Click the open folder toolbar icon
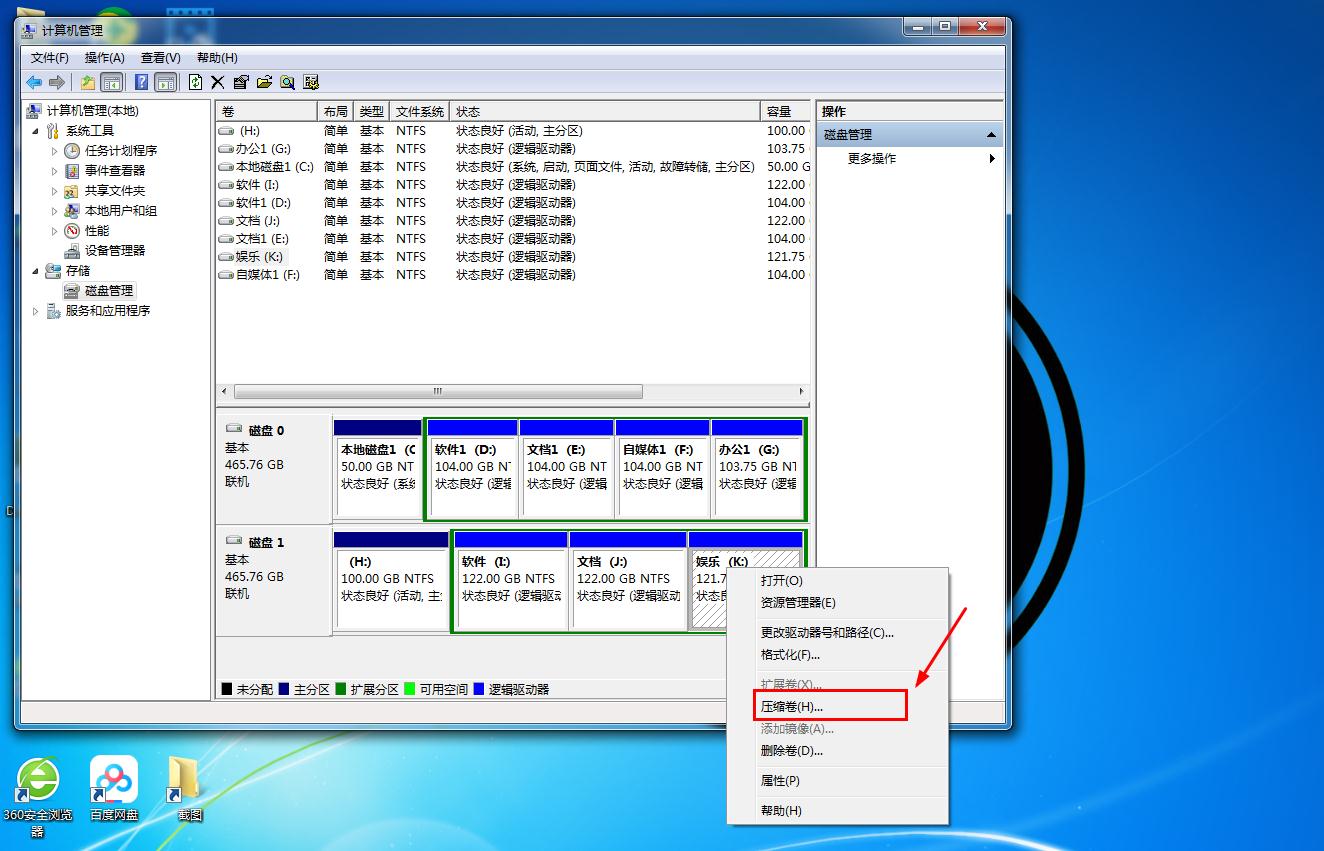Viewport: 1324px width, 851px height. tap(264, 82)
